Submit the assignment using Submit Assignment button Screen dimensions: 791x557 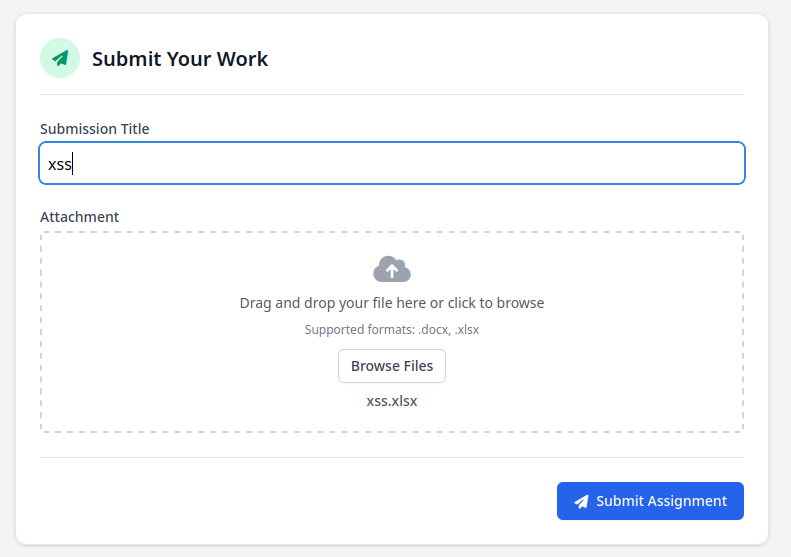point(650,501)
